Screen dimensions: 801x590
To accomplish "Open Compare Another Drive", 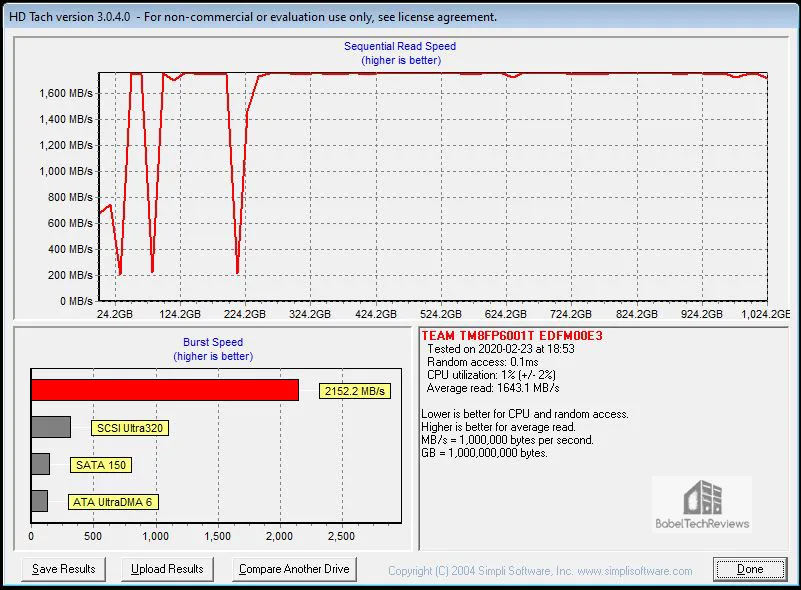I will (294, 569).
